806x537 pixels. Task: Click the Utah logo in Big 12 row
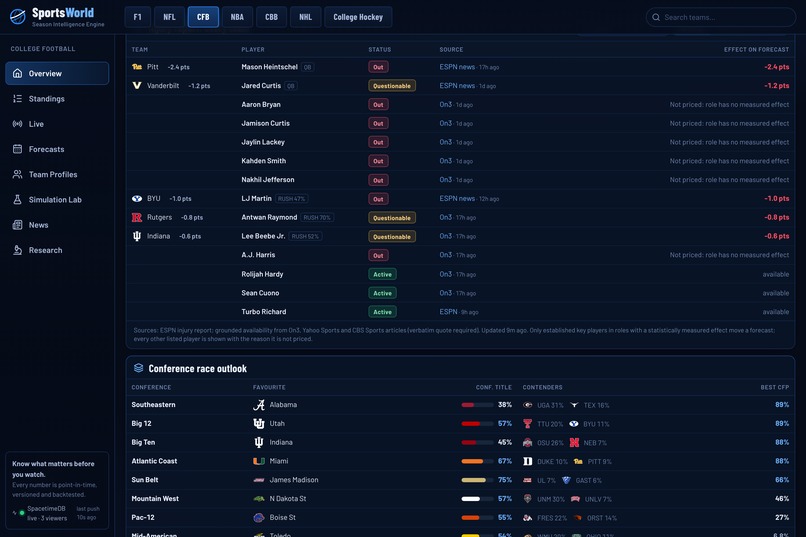click(259, 423)
